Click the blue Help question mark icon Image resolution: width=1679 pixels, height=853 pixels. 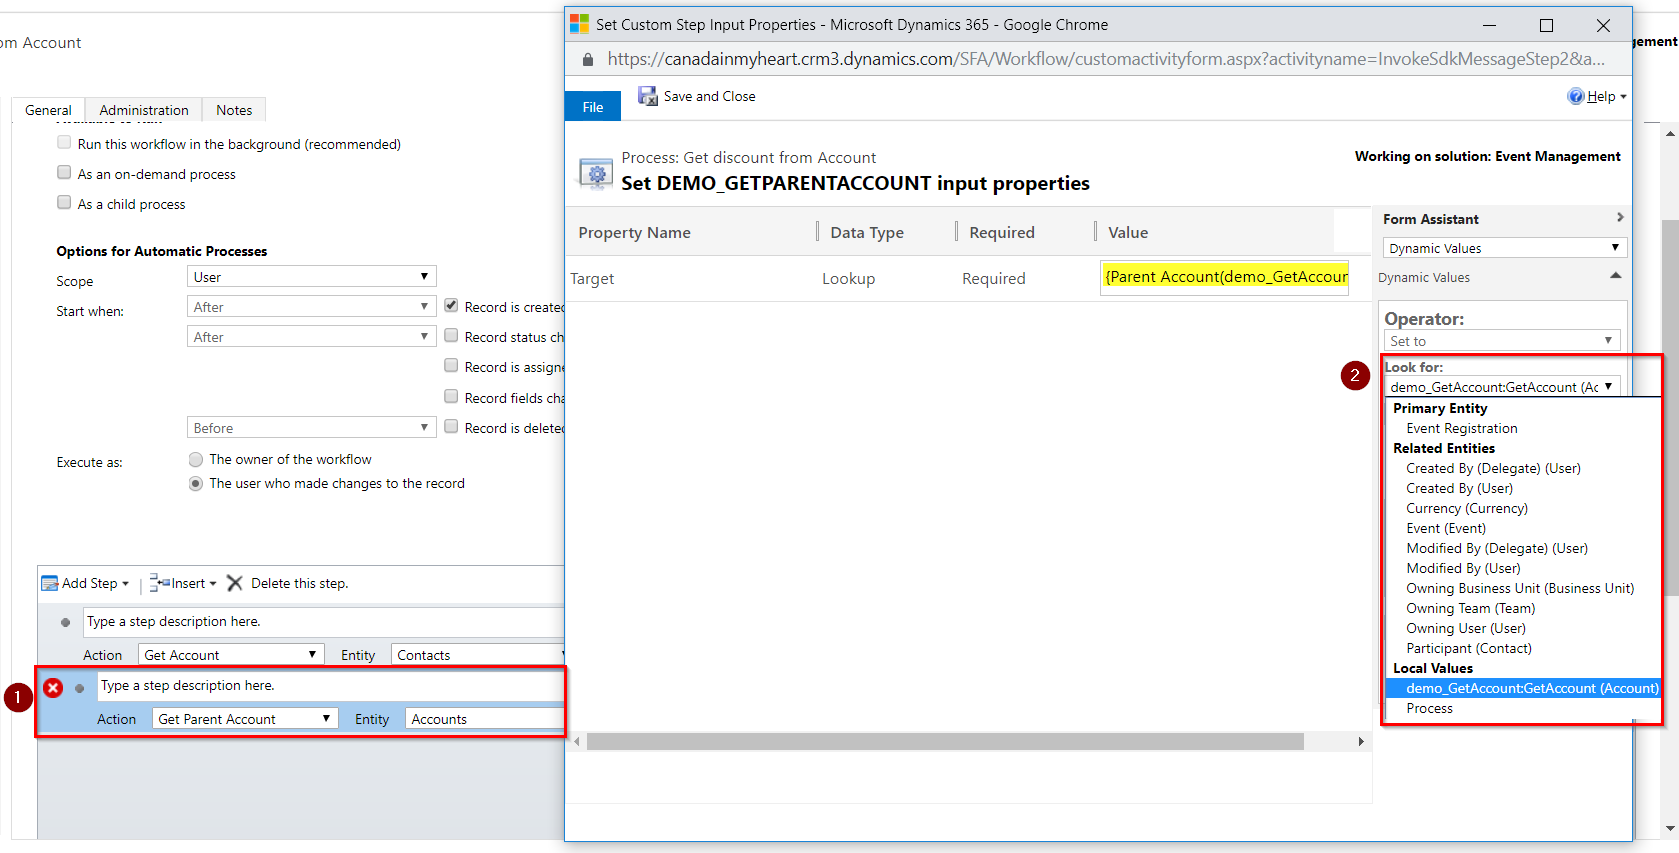tap(1576, 96)
